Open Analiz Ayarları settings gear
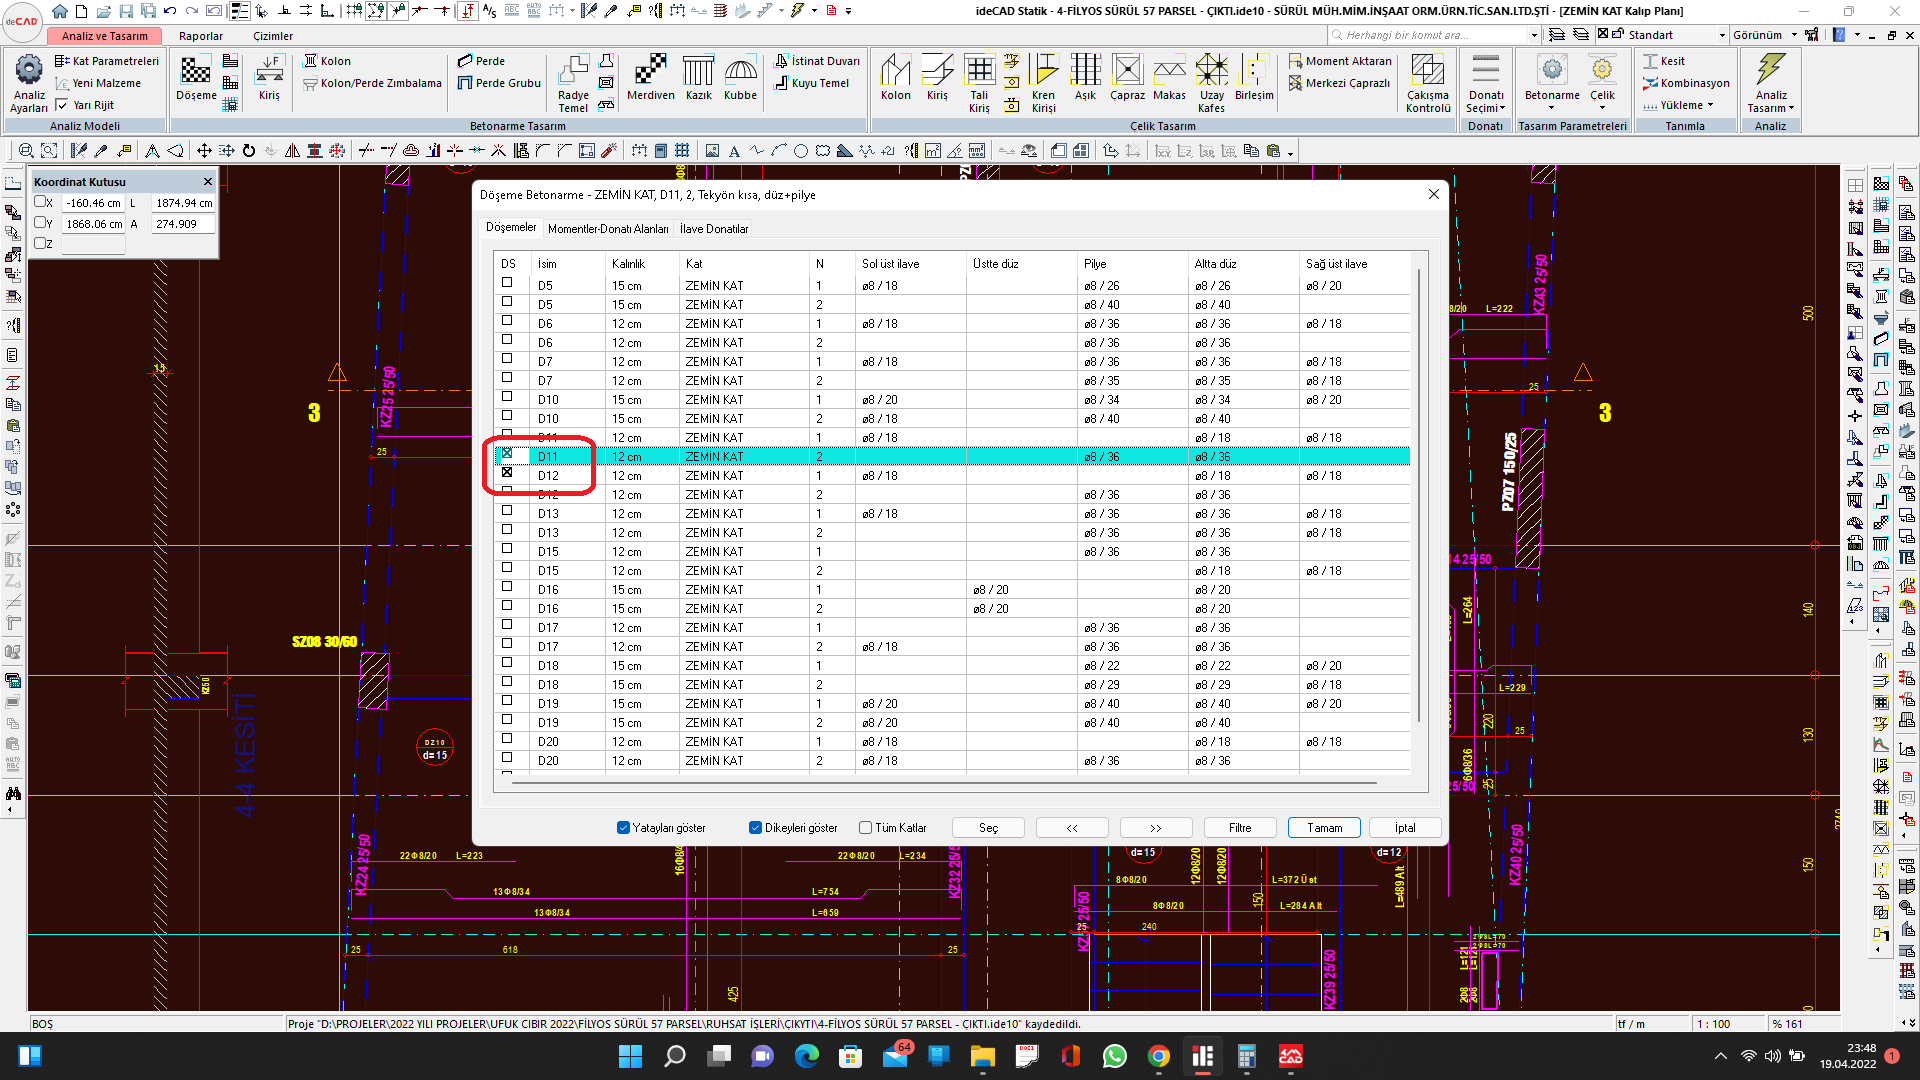1920x1080 pixels. [29, 84]
